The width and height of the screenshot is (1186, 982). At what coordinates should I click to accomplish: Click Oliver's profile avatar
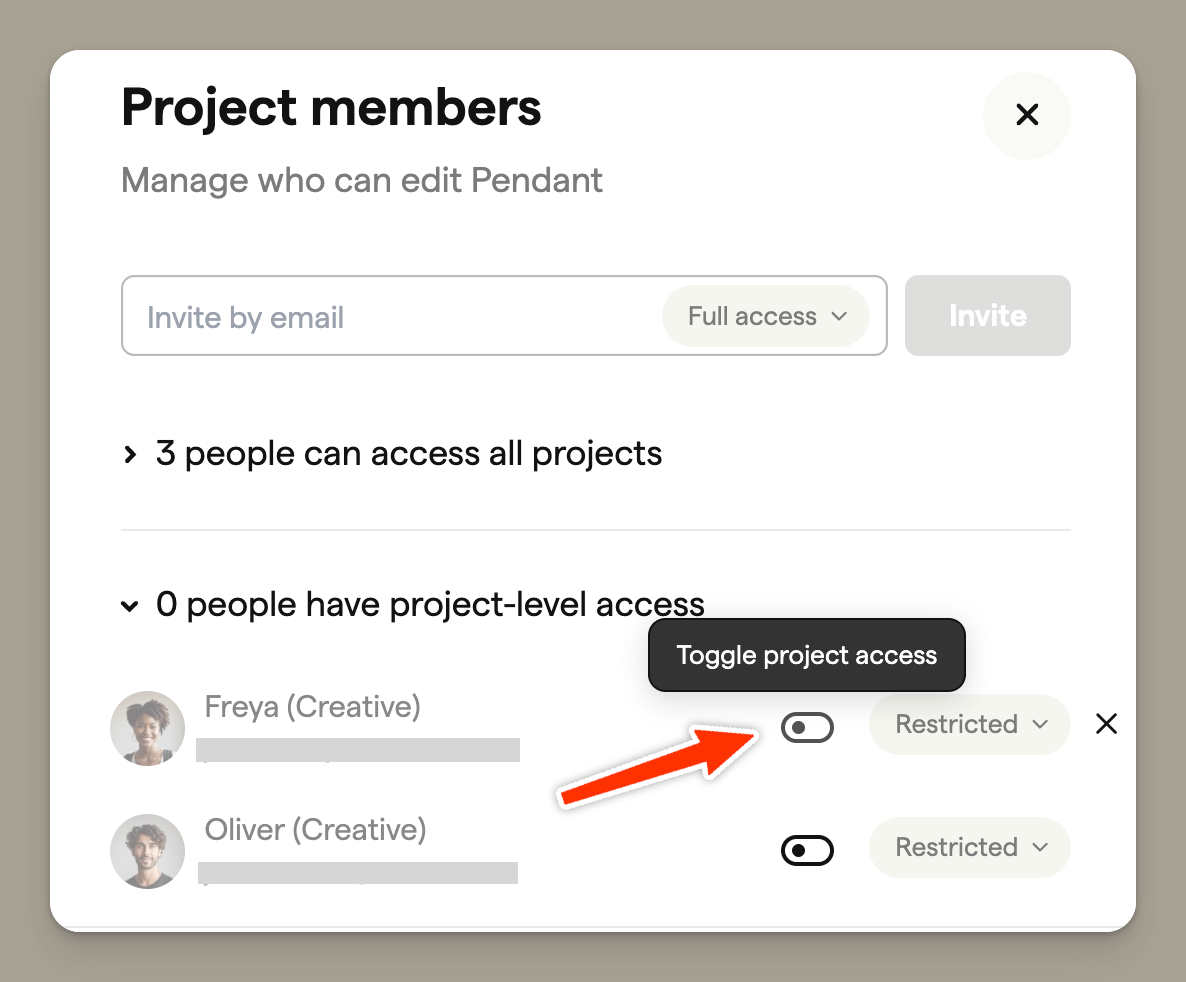pos(147,851)
